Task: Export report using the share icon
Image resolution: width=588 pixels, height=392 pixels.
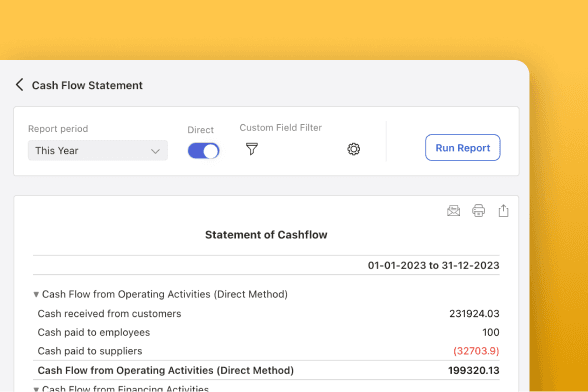Action: (x=503, y=210)
